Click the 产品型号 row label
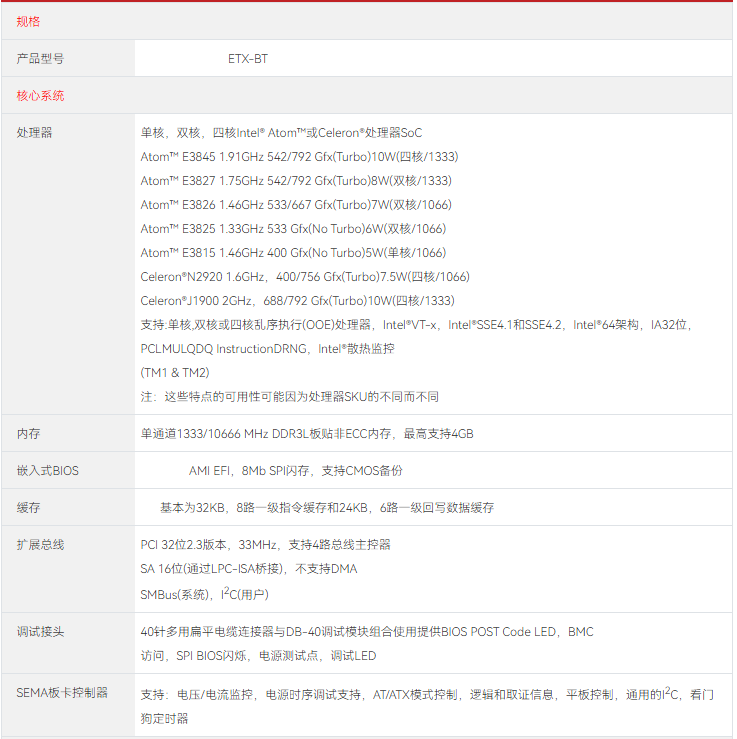Image resolution: width=737 pixels, height=739 pixels. pos(40,59)
